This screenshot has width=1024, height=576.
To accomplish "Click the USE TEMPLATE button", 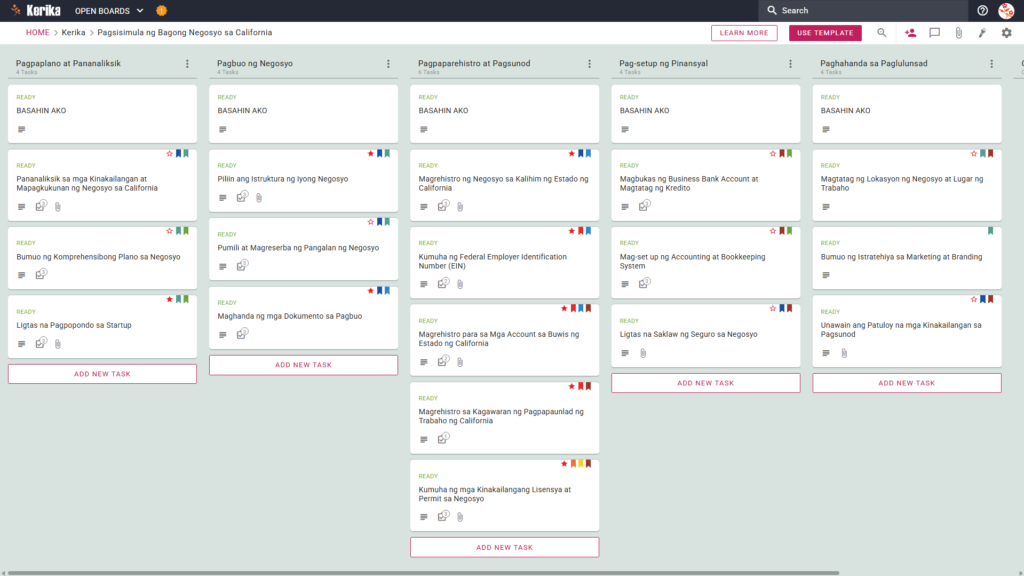I will click(825, 33).
